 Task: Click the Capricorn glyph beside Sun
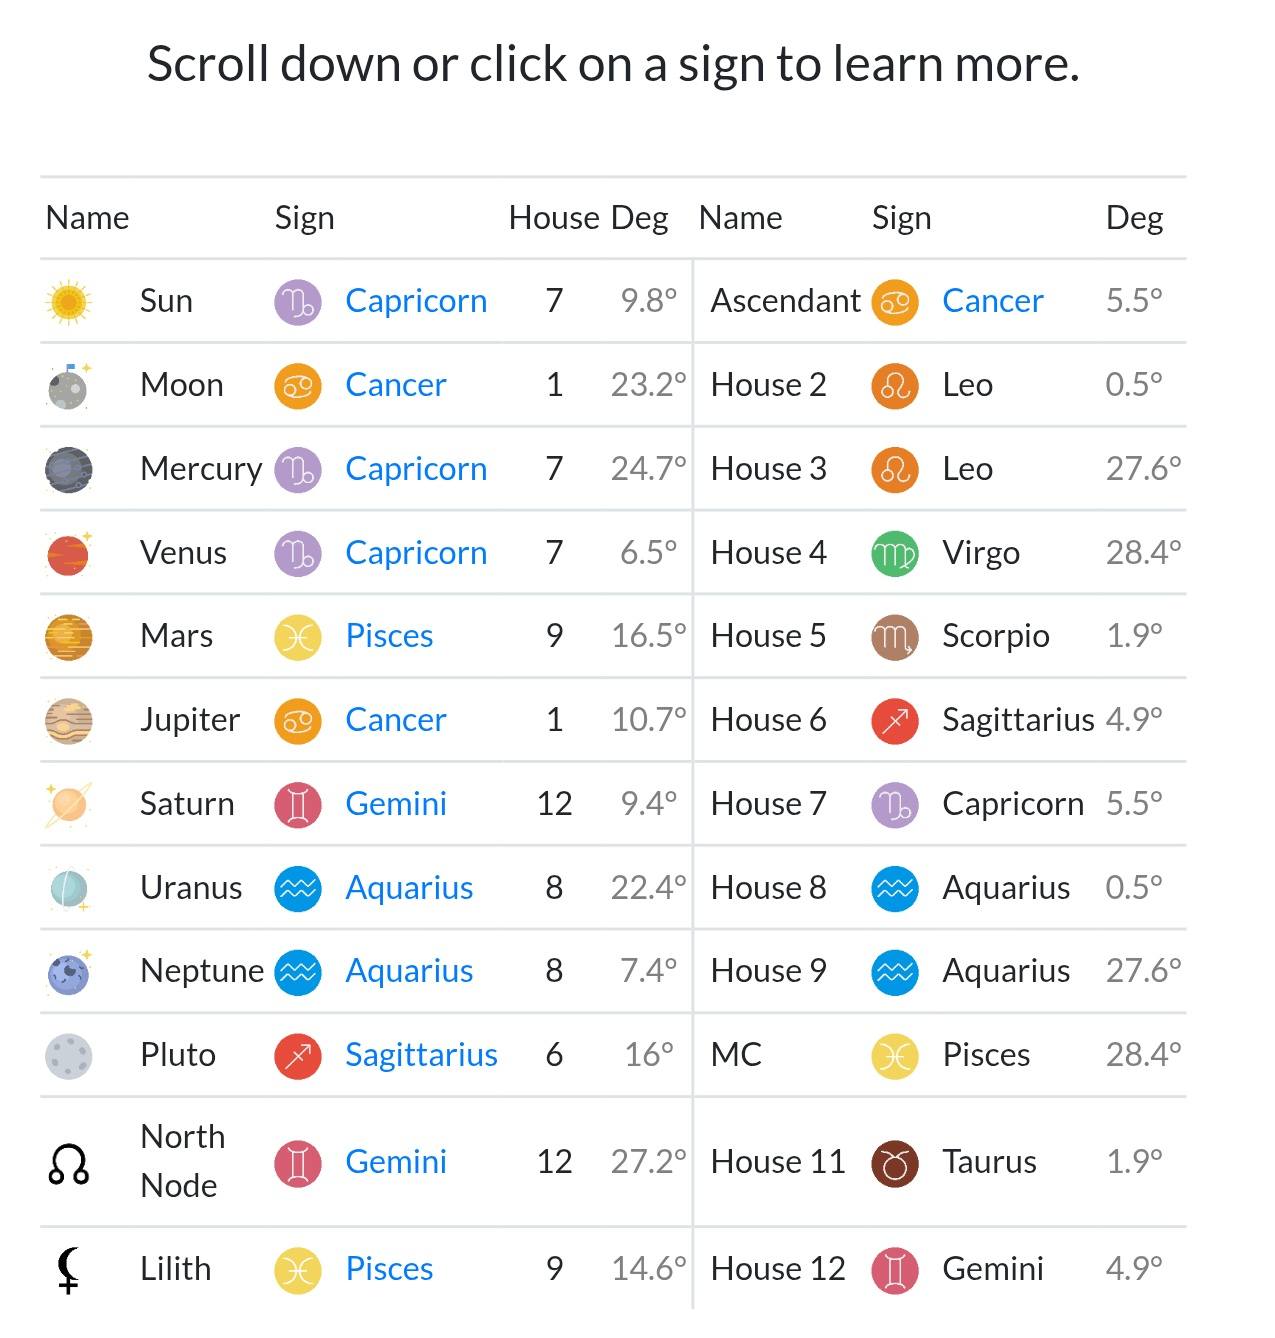(298, 302)
